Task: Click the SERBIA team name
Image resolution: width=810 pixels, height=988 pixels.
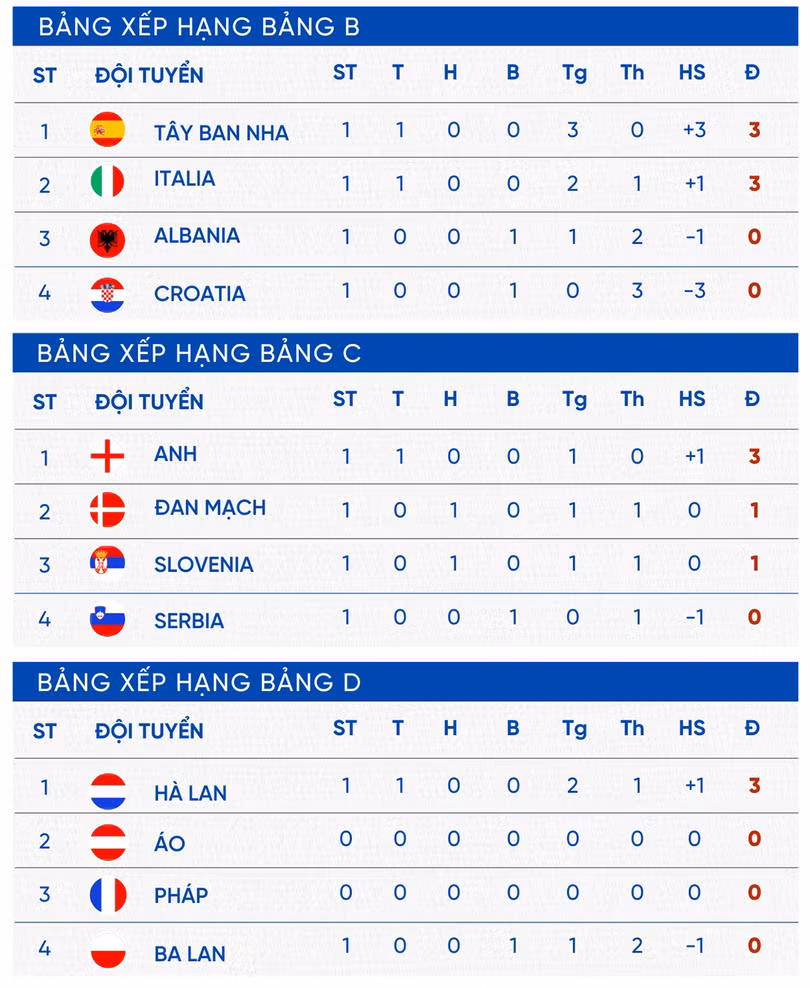Action: coord(189,621)
